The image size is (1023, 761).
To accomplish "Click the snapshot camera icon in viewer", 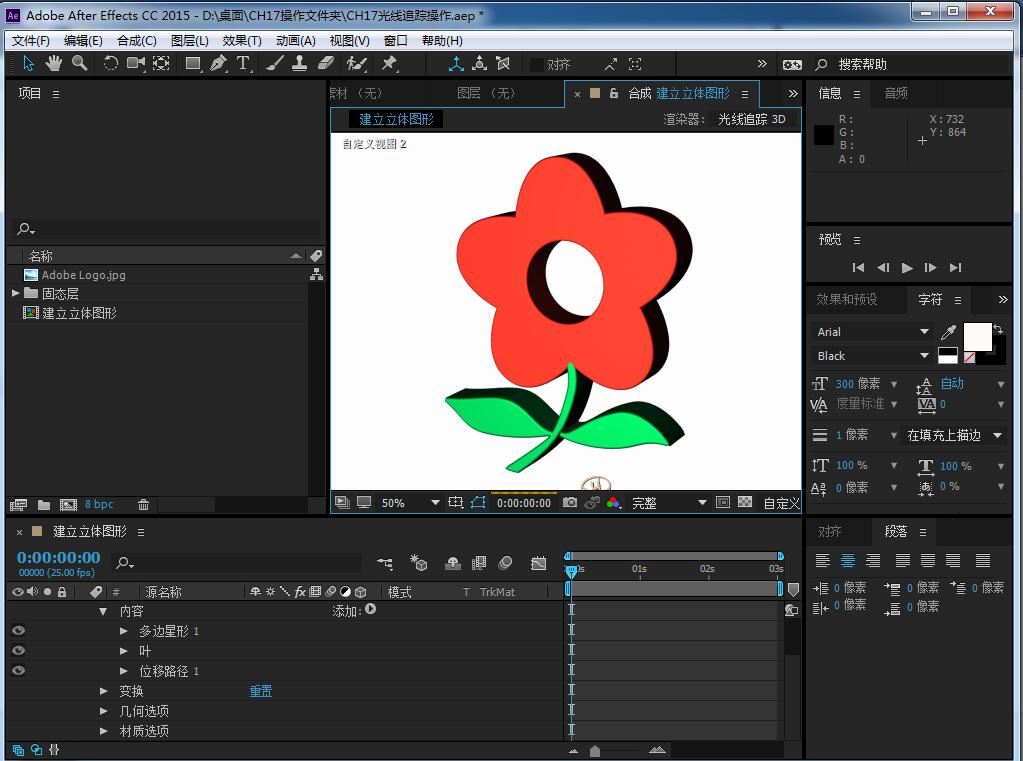I will 570,503.
